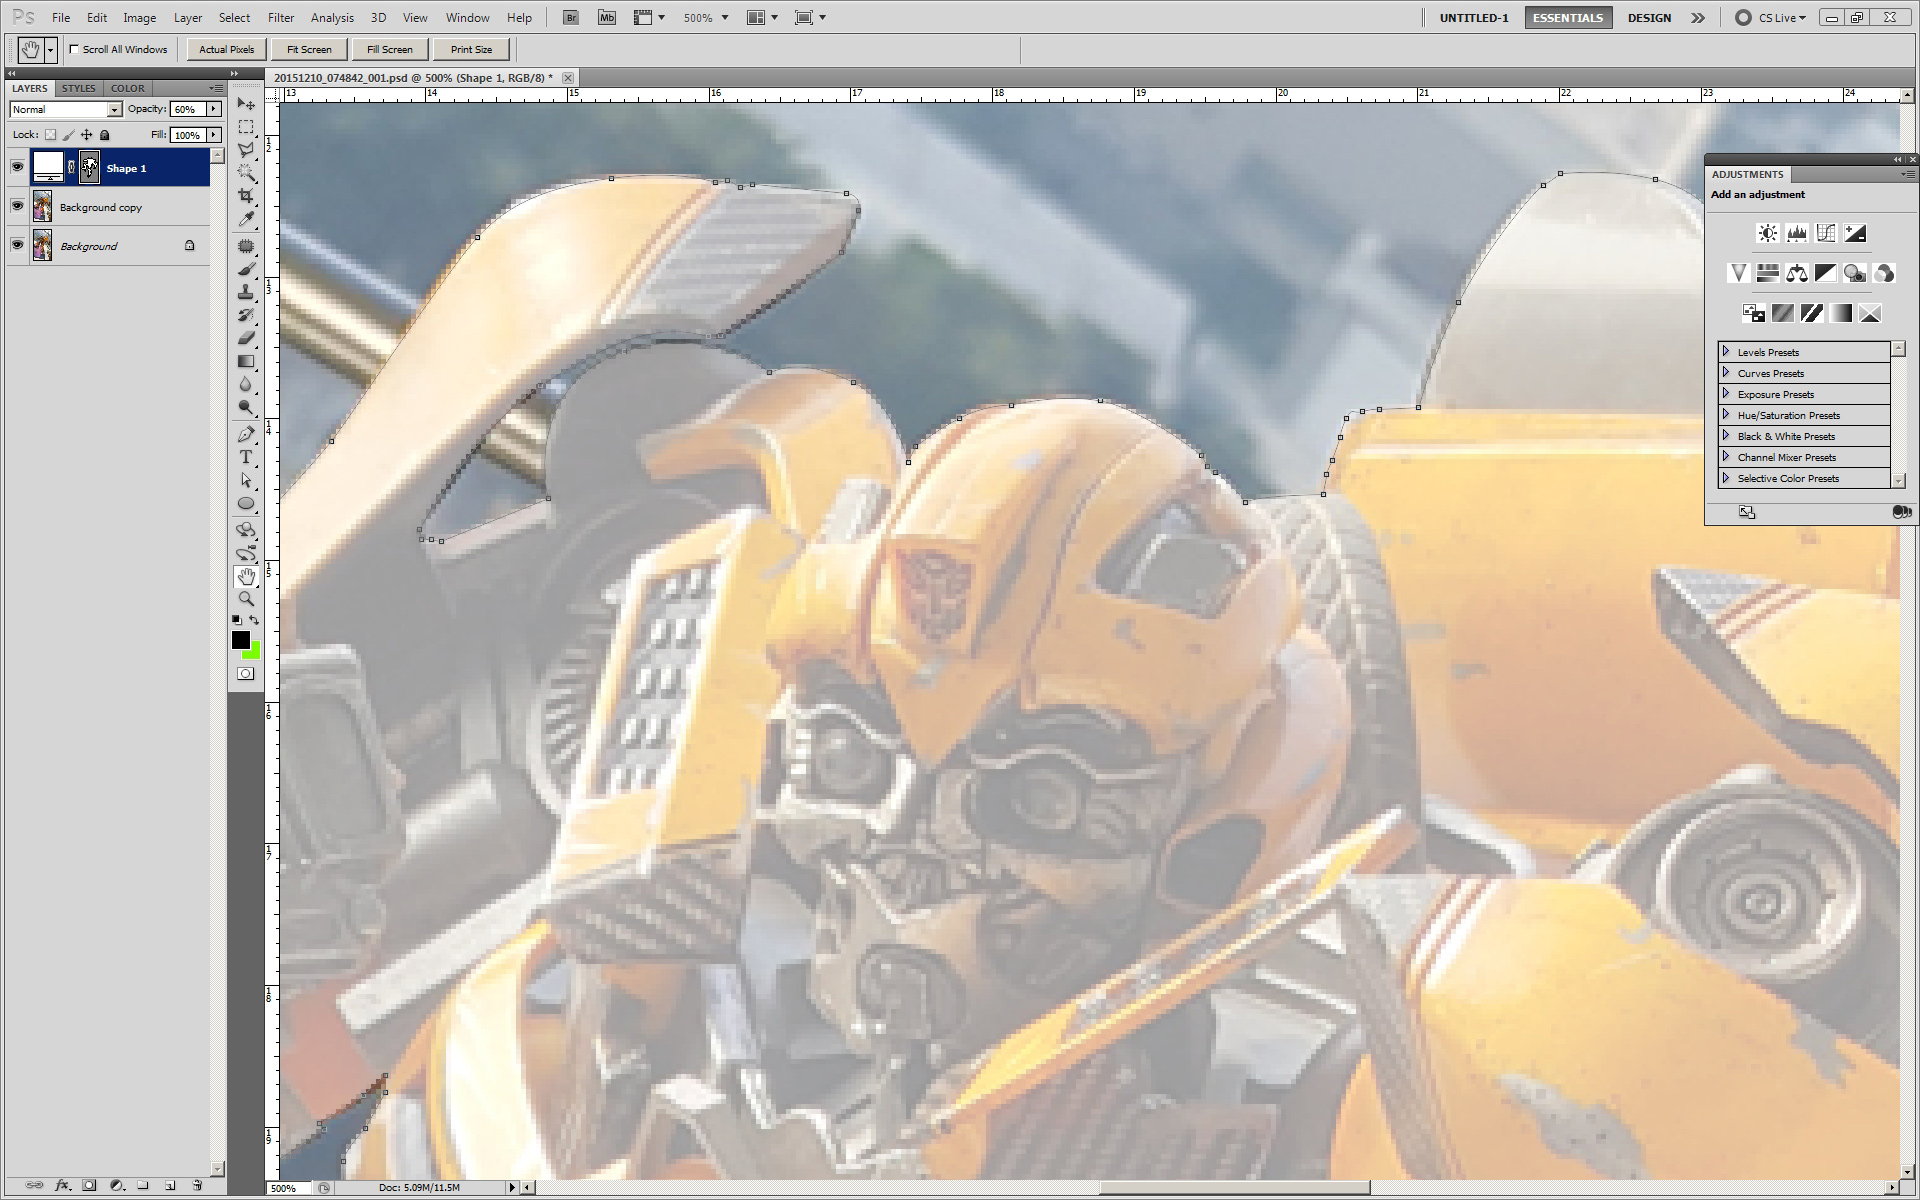The height and width of the screenshot is (1200, 1920).
Task: Add a Curves adjustment
Action: (x=1826, y=233)
